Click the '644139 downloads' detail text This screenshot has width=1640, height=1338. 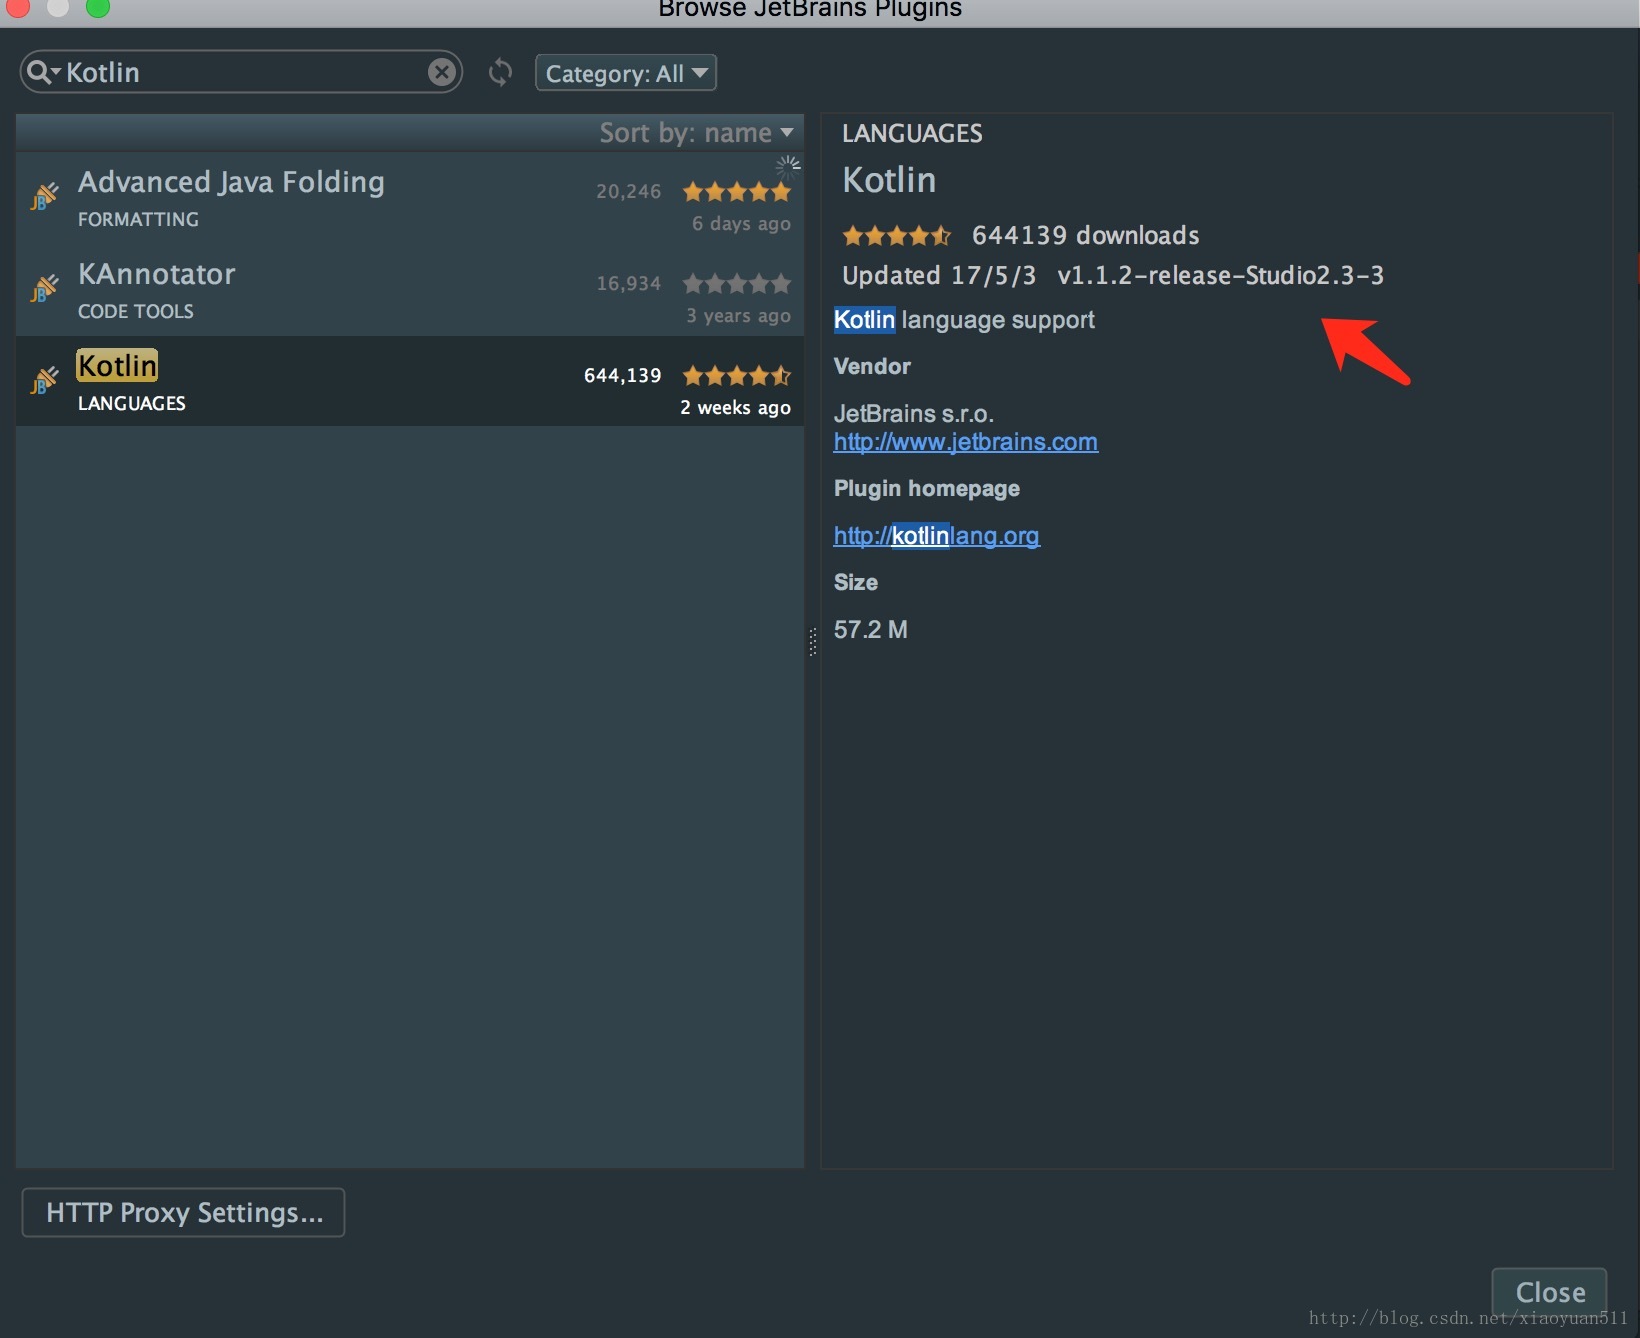(x=1086, y=235)
